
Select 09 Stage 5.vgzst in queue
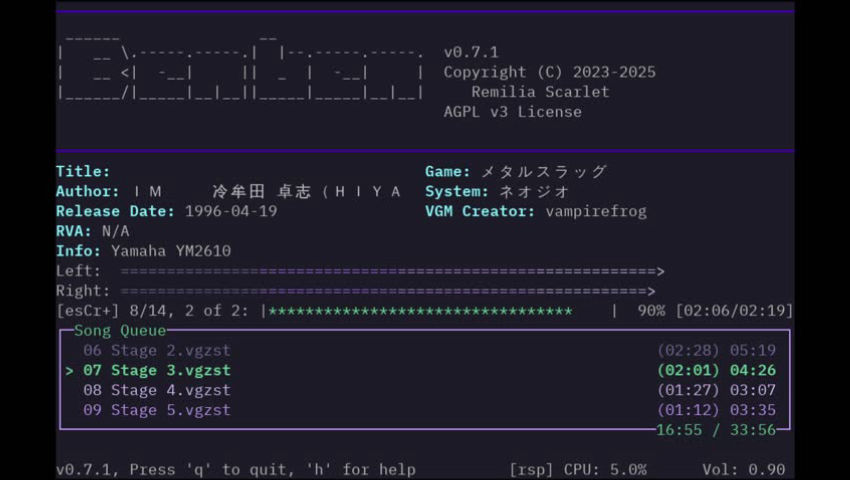[156, 410]
